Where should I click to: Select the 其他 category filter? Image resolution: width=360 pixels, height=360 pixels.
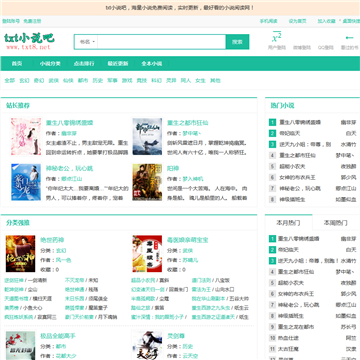(215, 80)
